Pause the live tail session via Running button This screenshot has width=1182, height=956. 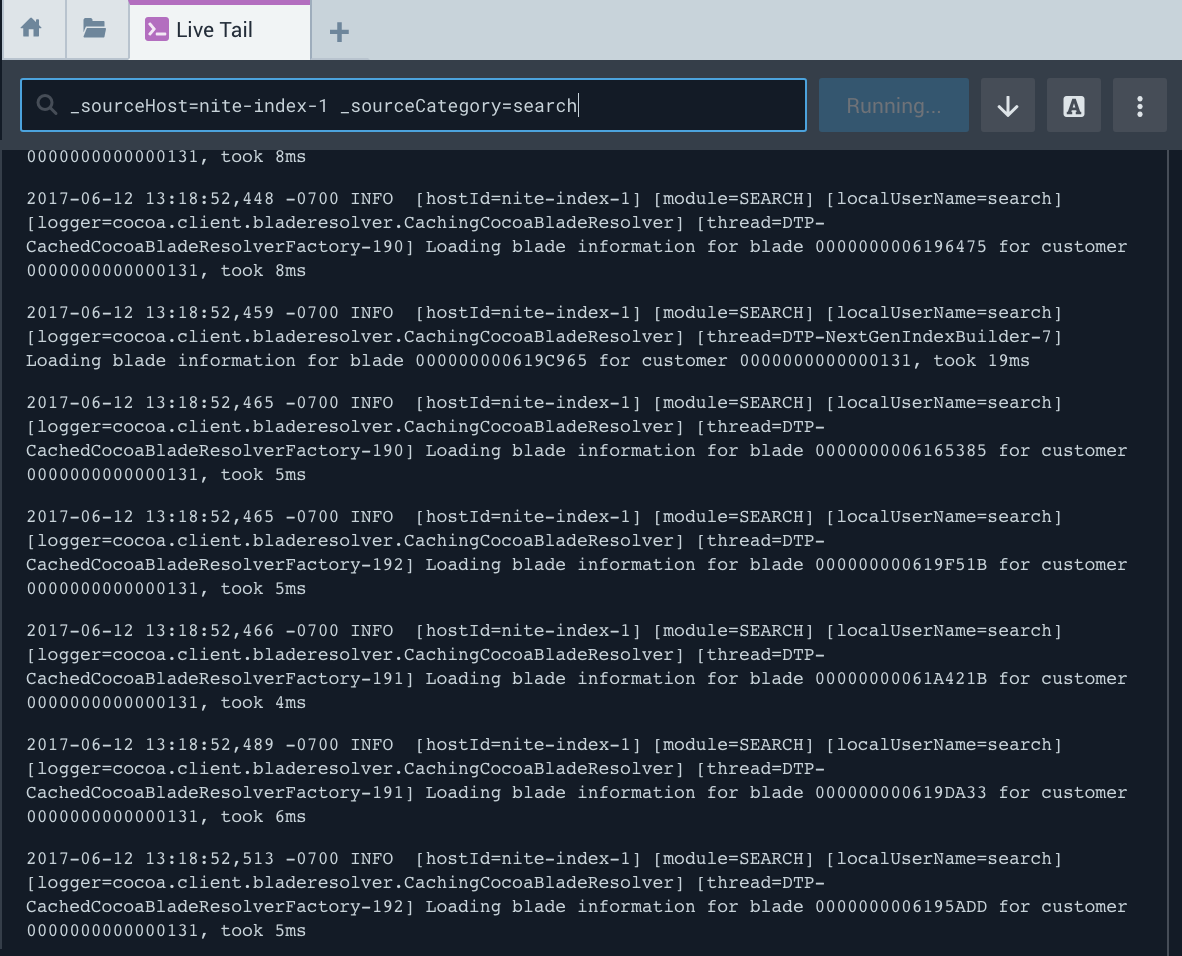tap(893, 104)
